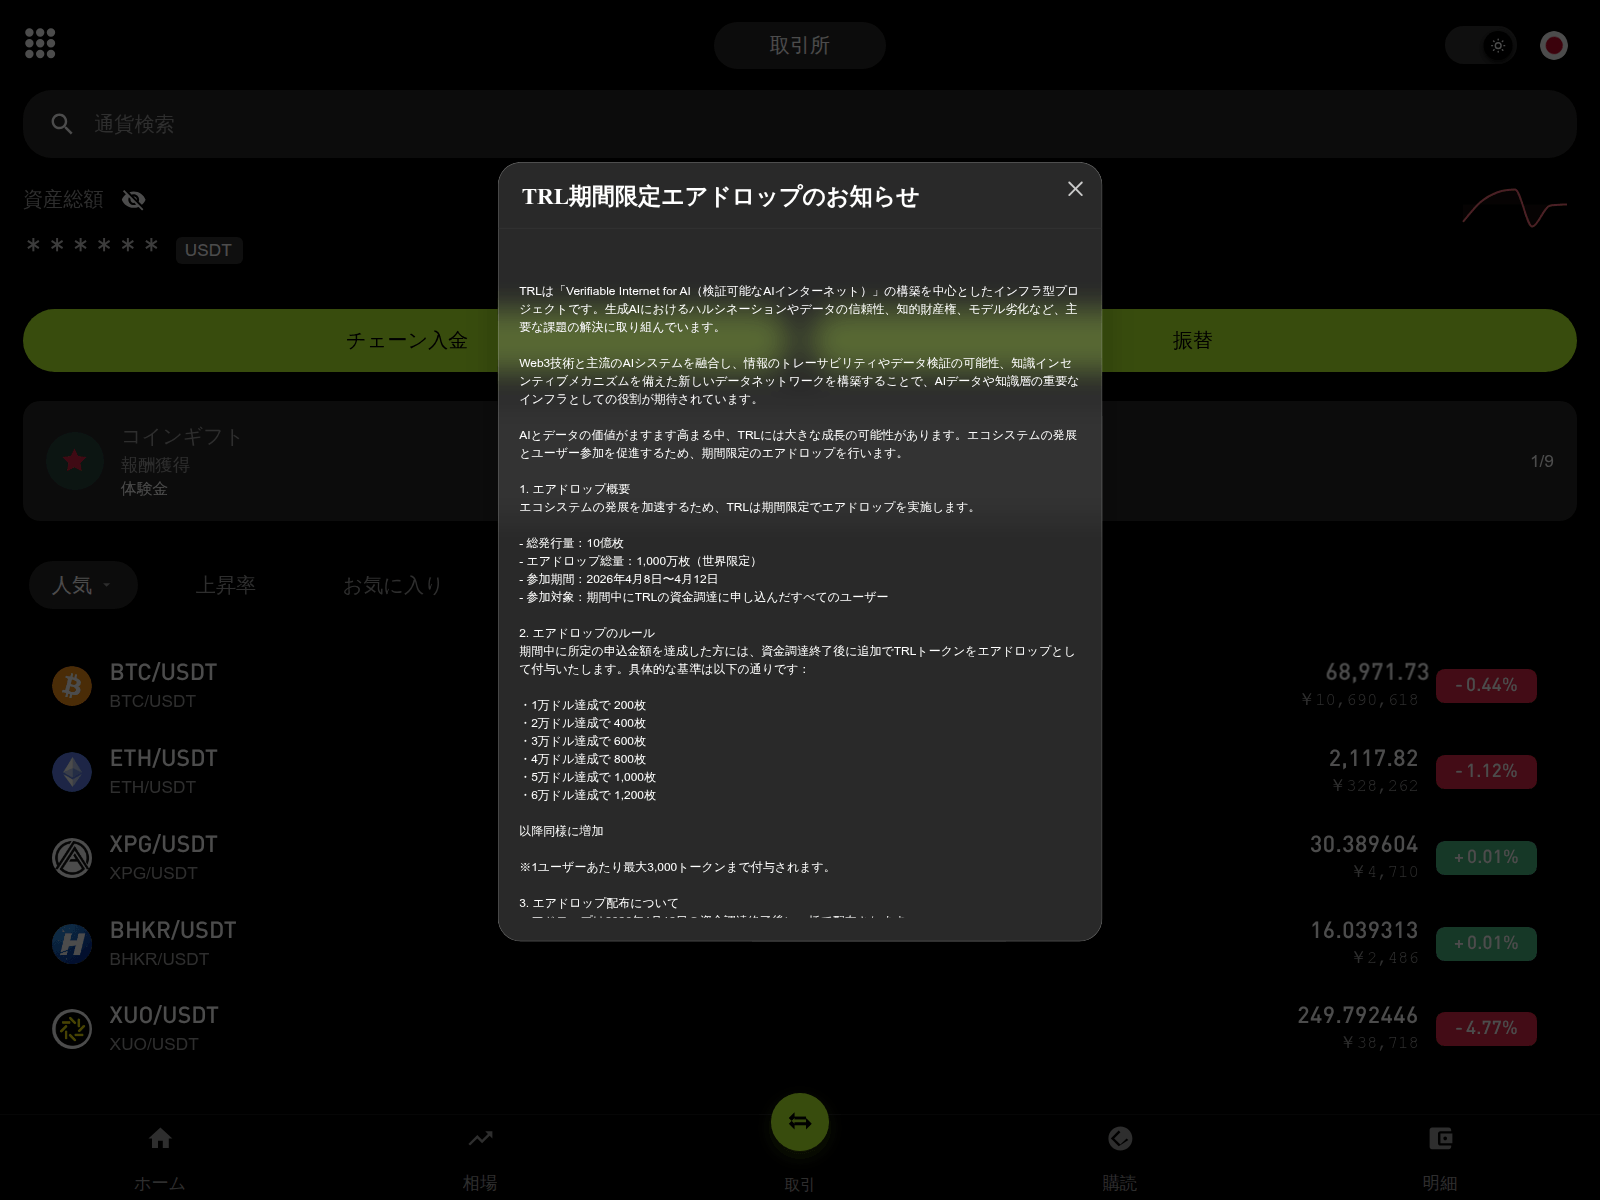The width and height of the screenshot is (1600, 1200).
Task: Open the コインギフト banner title
Action: point(181,437)
